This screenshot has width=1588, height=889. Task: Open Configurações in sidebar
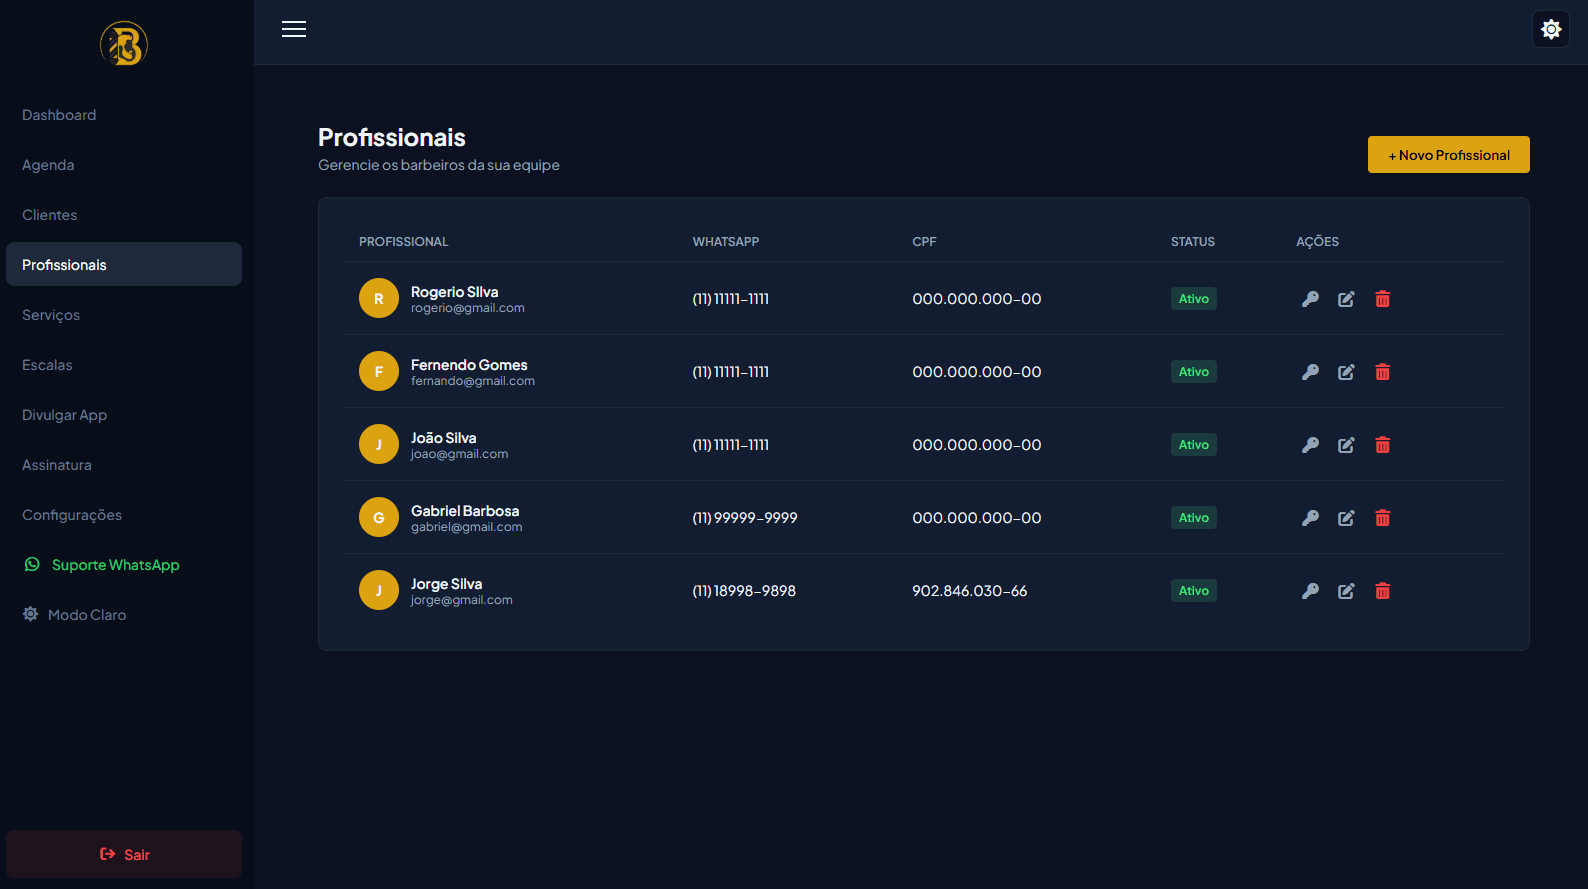(124, 514)
